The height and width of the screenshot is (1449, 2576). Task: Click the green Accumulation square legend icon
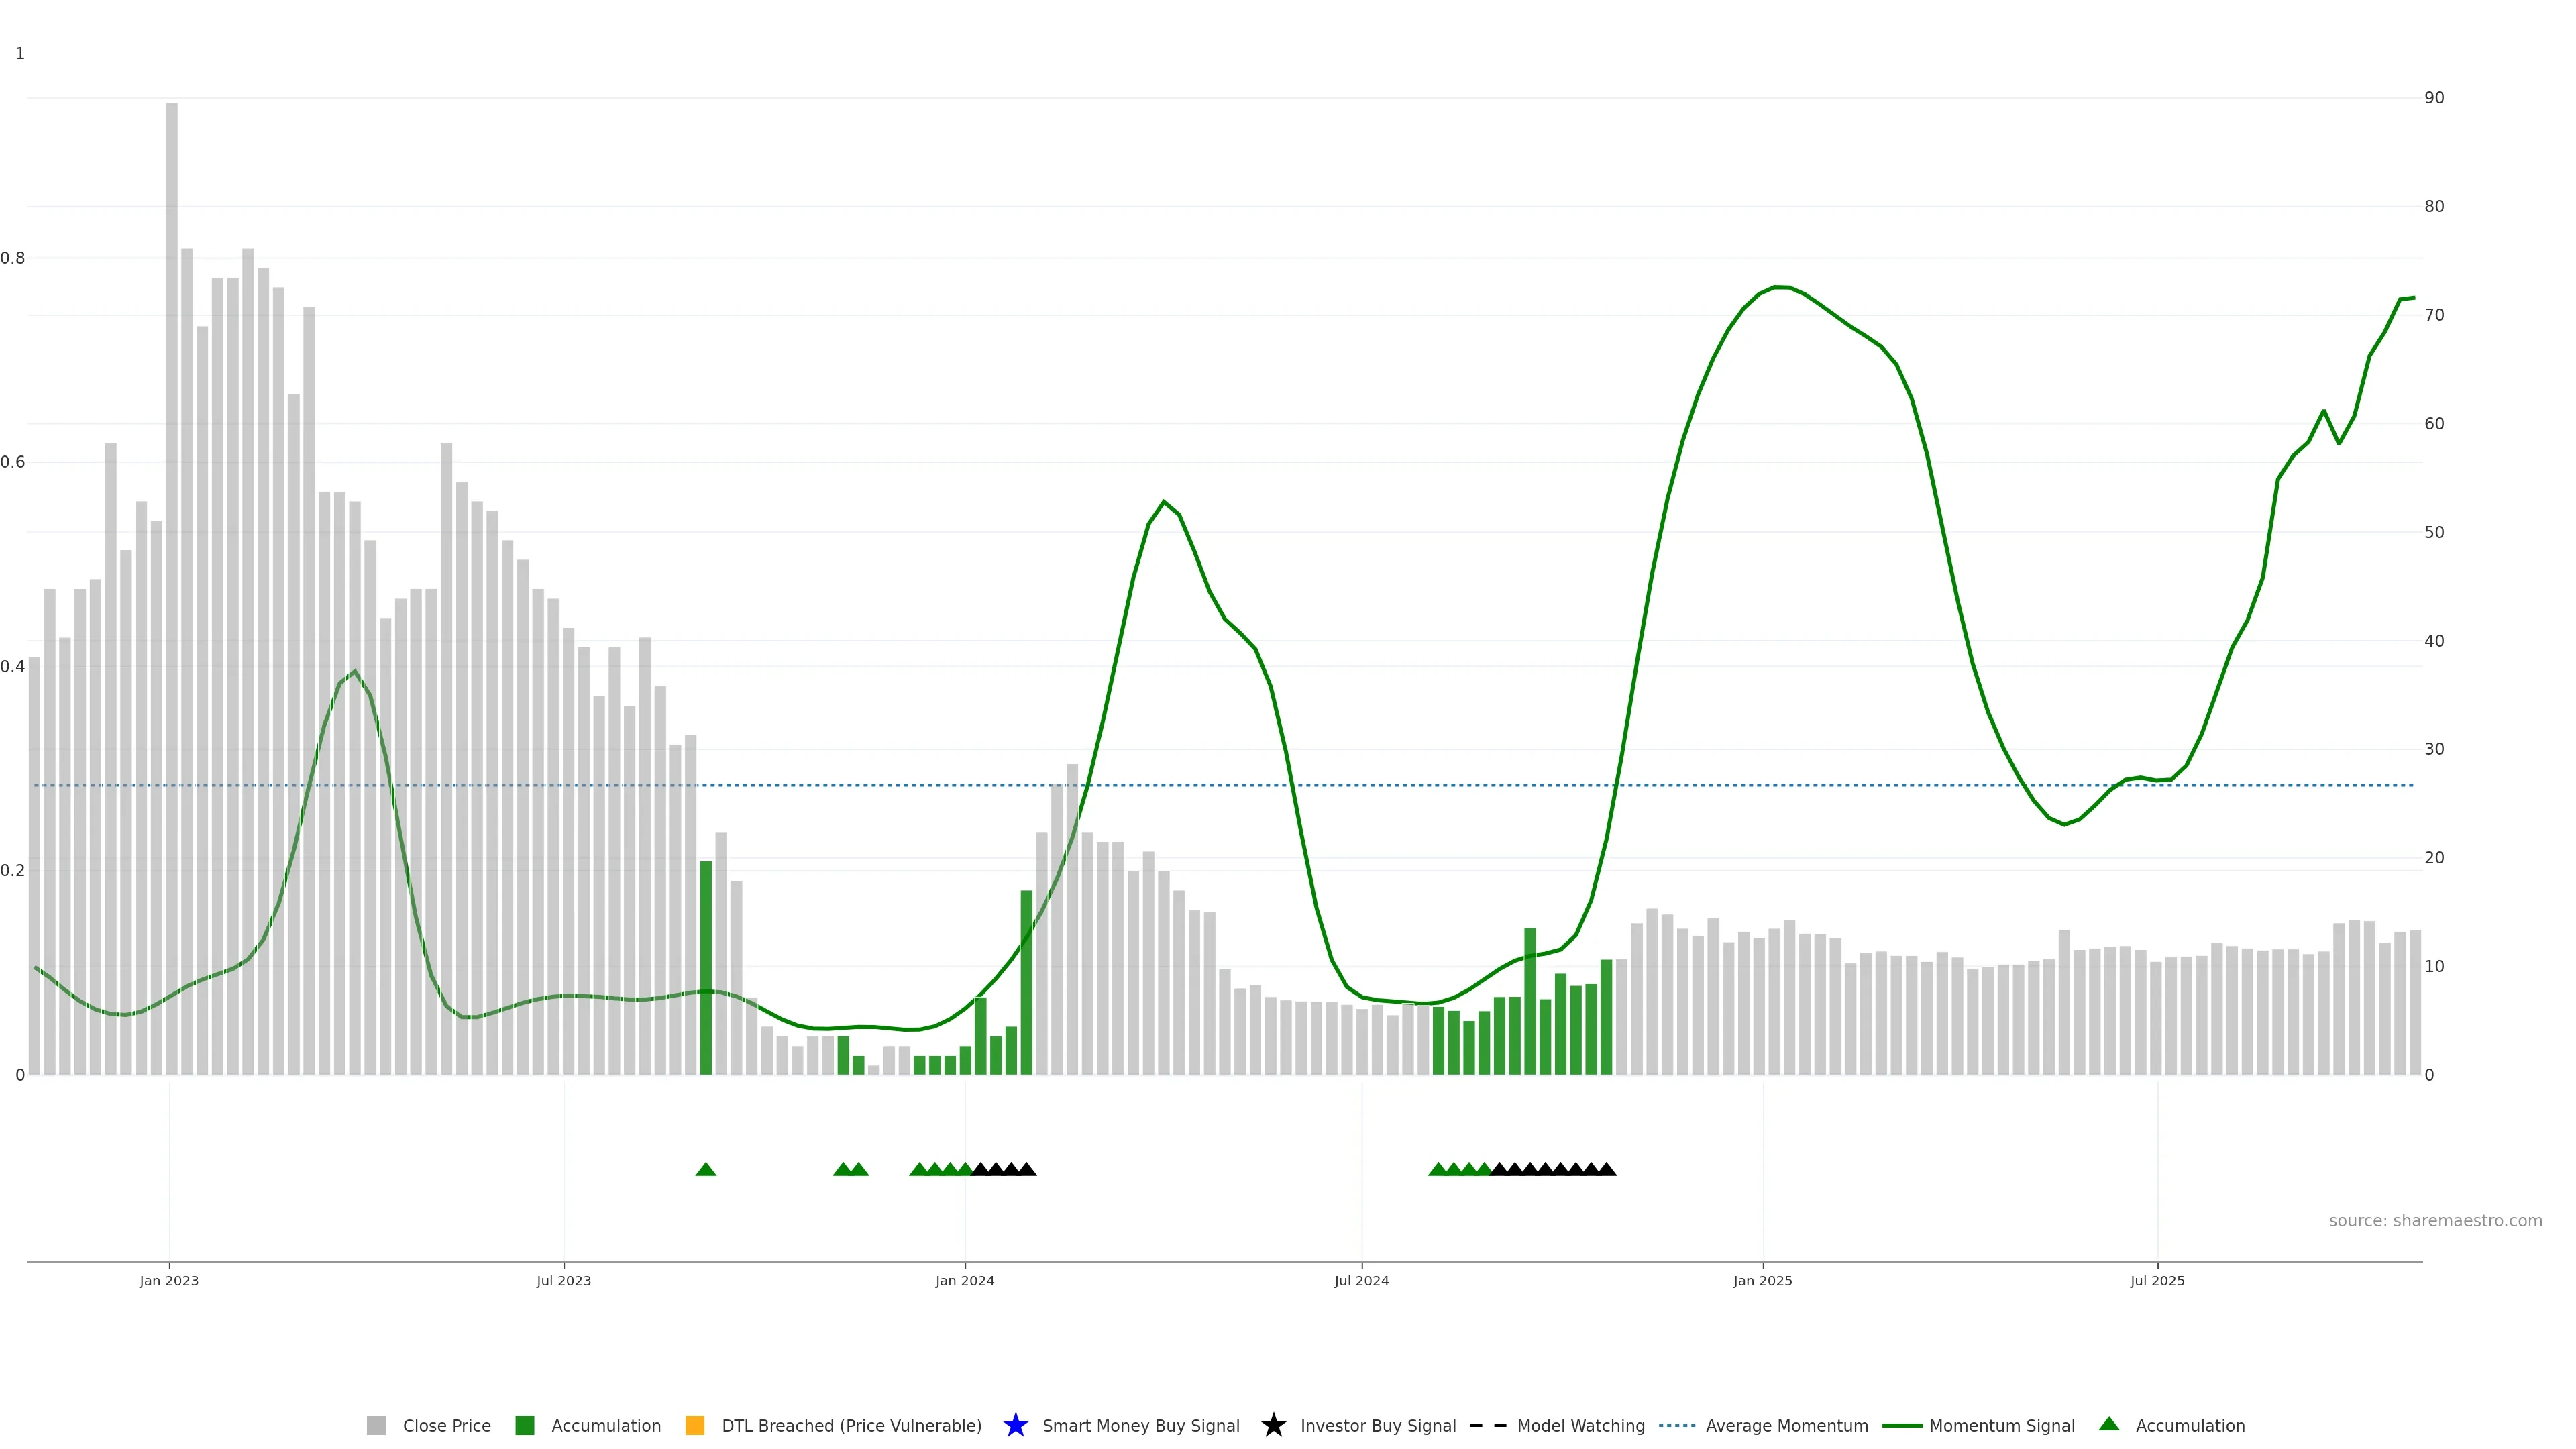(x=524, y=1425)
